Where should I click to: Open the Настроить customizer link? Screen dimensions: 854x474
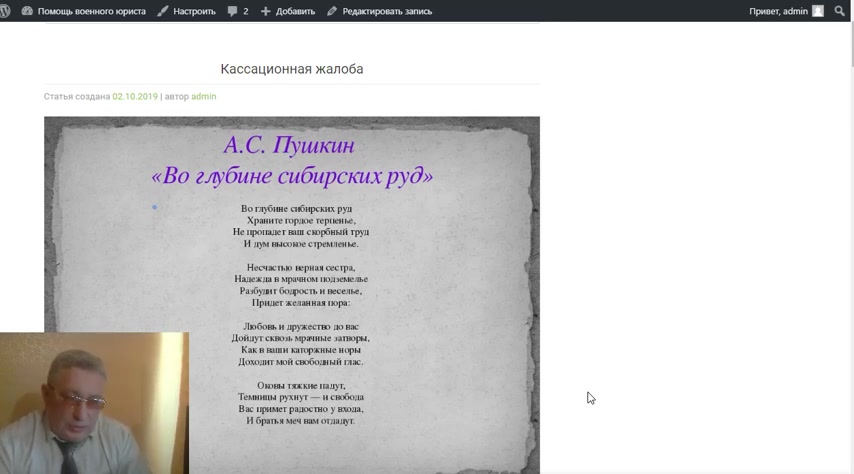click(x=194, y=11)
